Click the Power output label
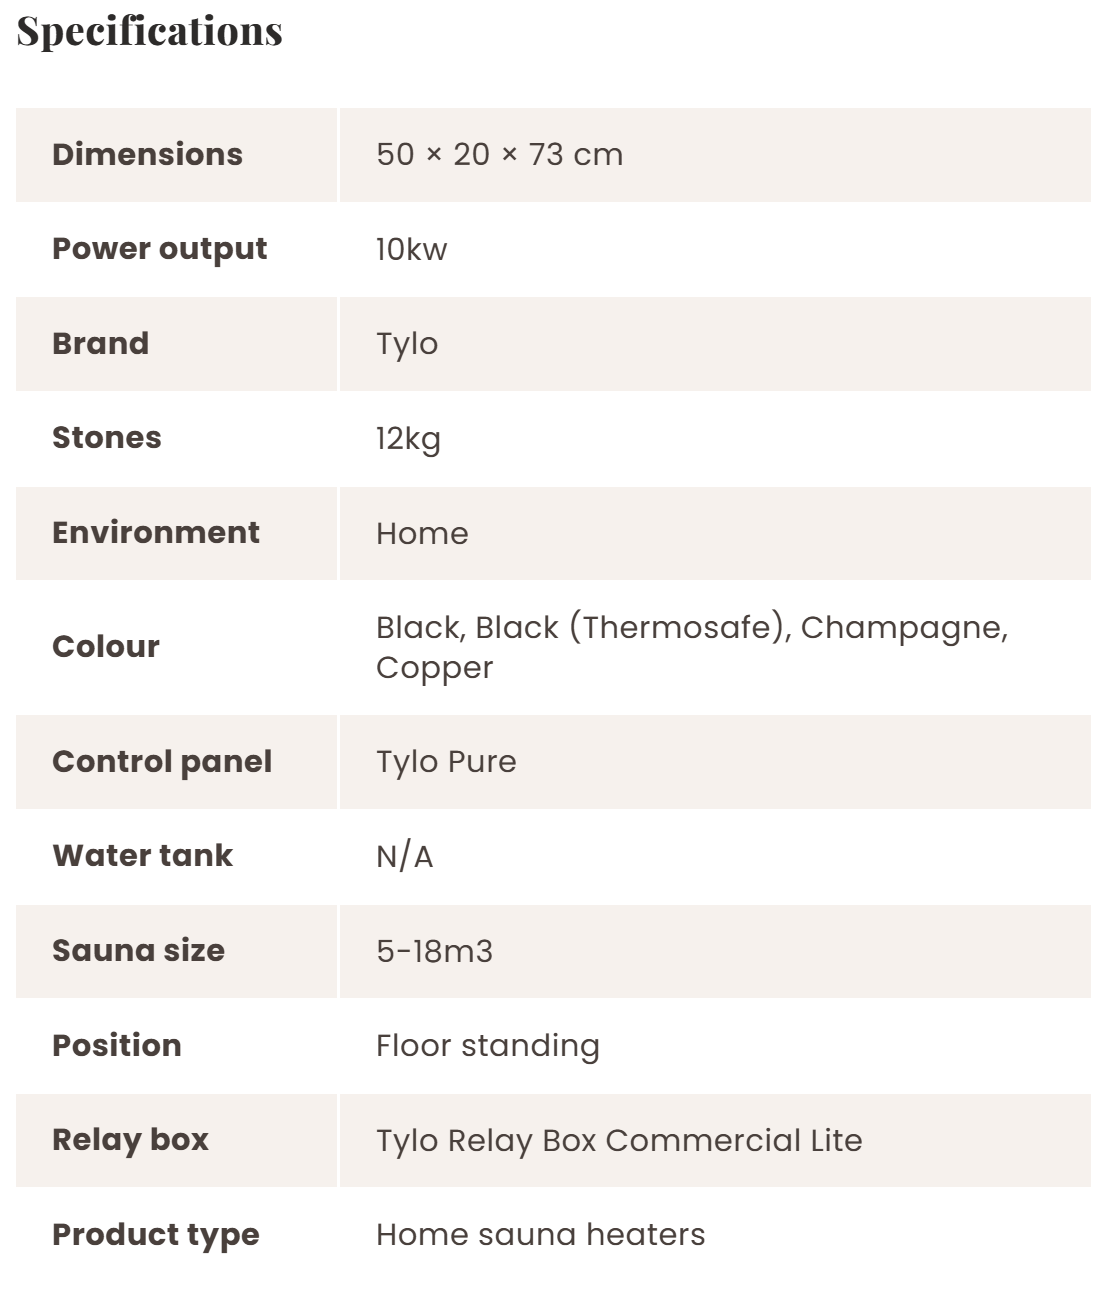This screenshot has height=1299, width=1112. tap(159, 249)
